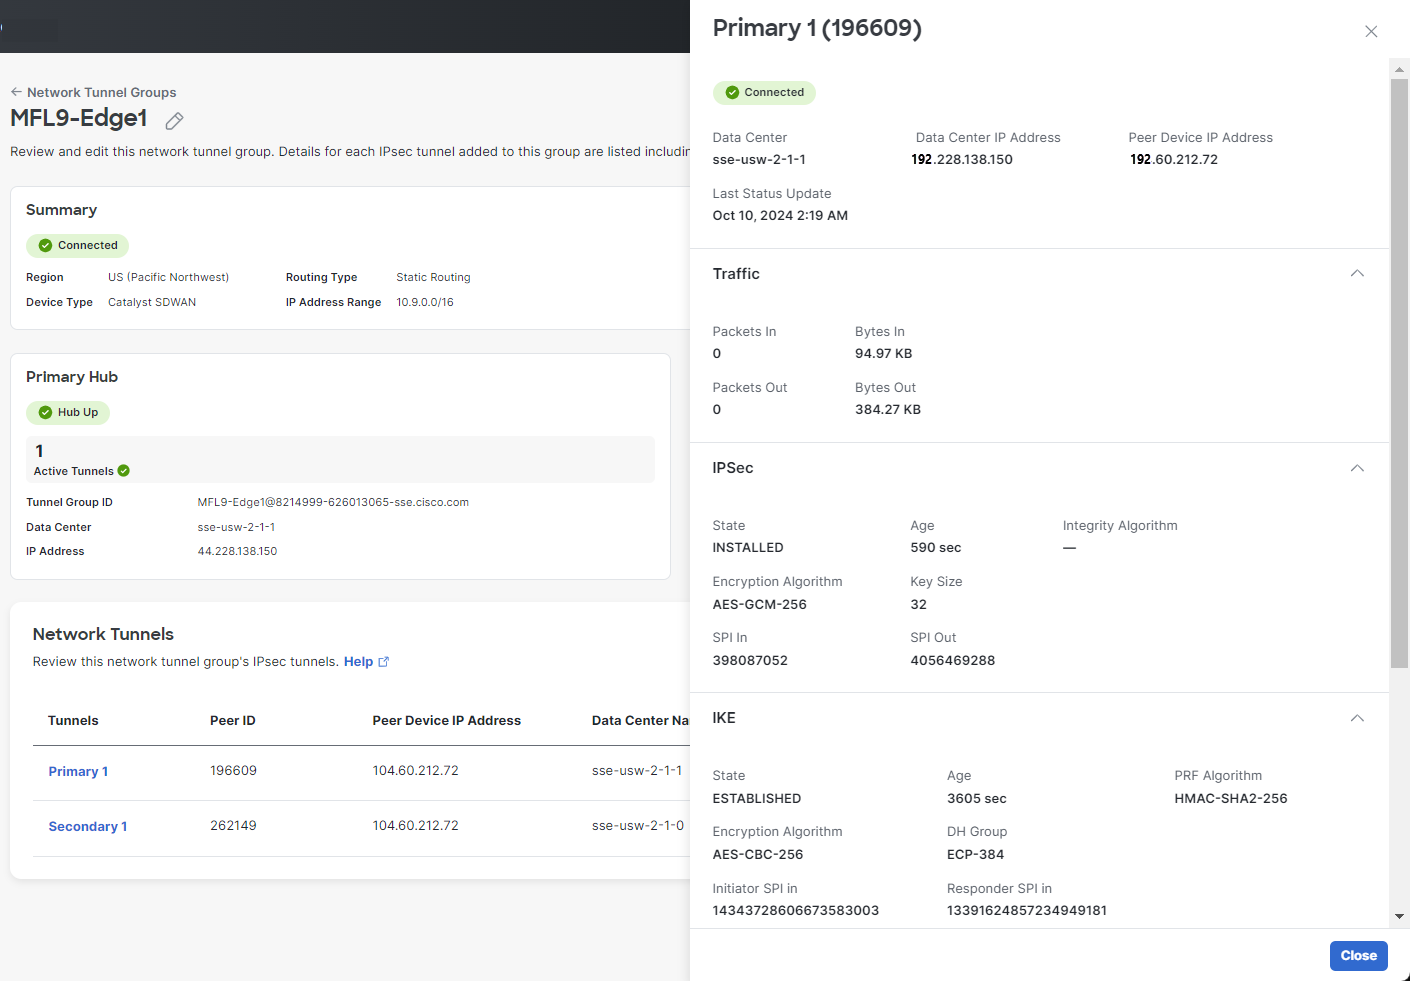This screenshot has height=981, width=1410.
Task: Click Routing Type value Static Routing
Action: click(433, 277)
